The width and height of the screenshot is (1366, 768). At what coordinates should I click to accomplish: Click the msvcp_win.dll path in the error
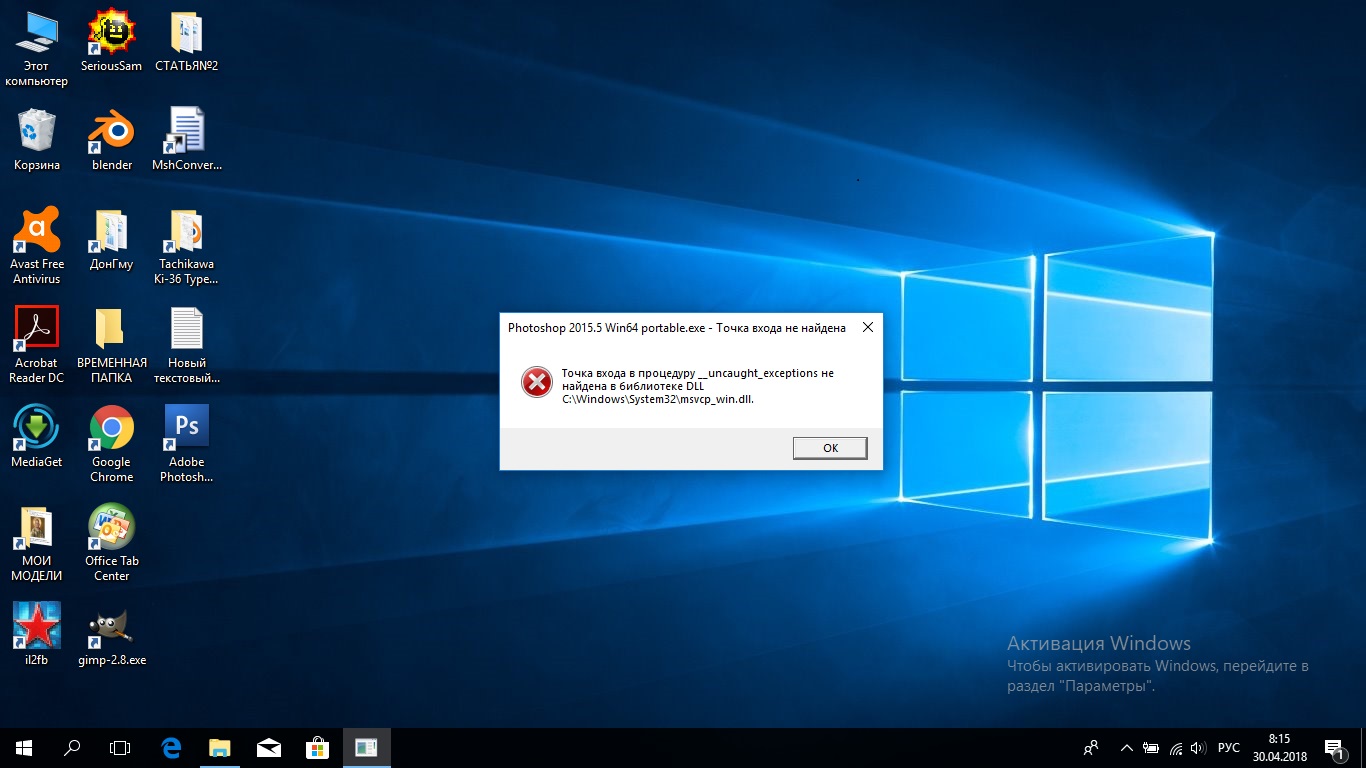pos(658,399)
